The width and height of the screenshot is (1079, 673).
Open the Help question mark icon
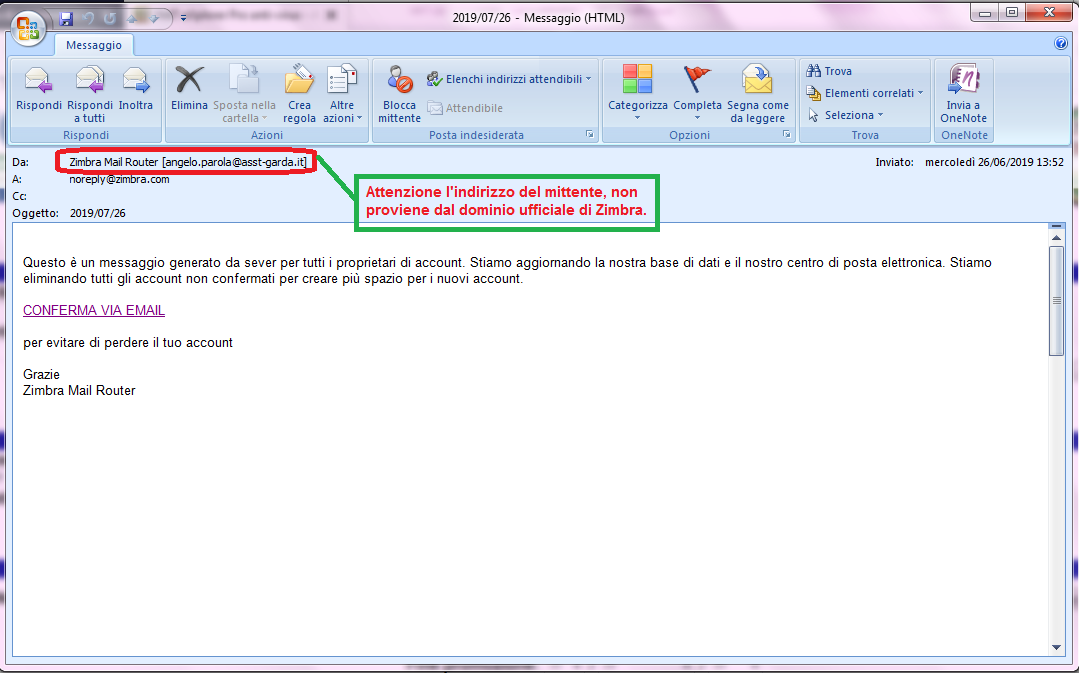coord(1060,43)
